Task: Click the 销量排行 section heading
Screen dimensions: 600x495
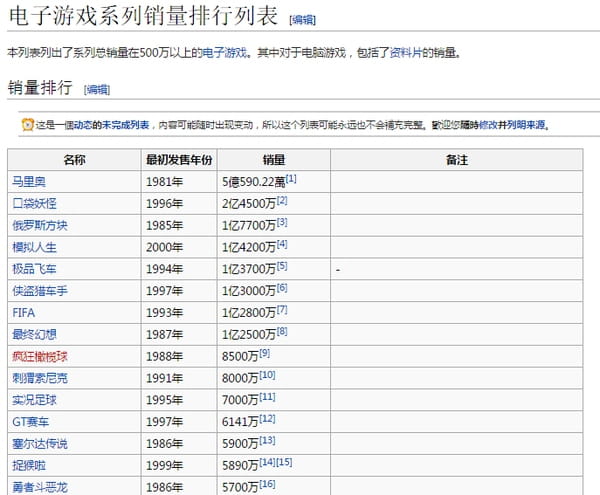Action: click(40, 87)
